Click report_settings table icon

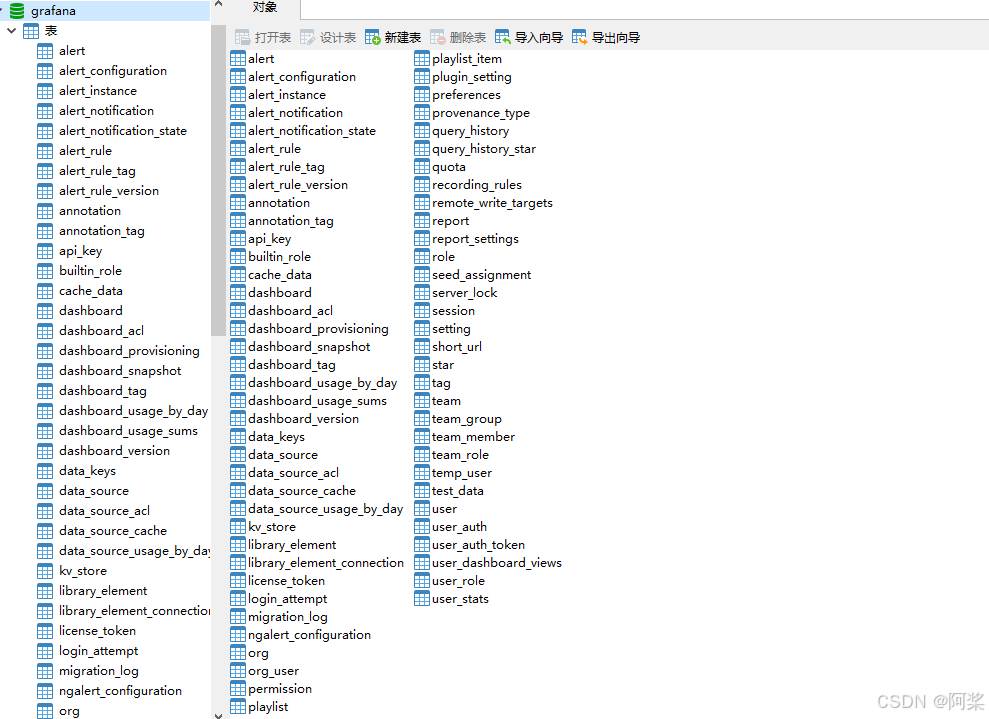point(422,239)
